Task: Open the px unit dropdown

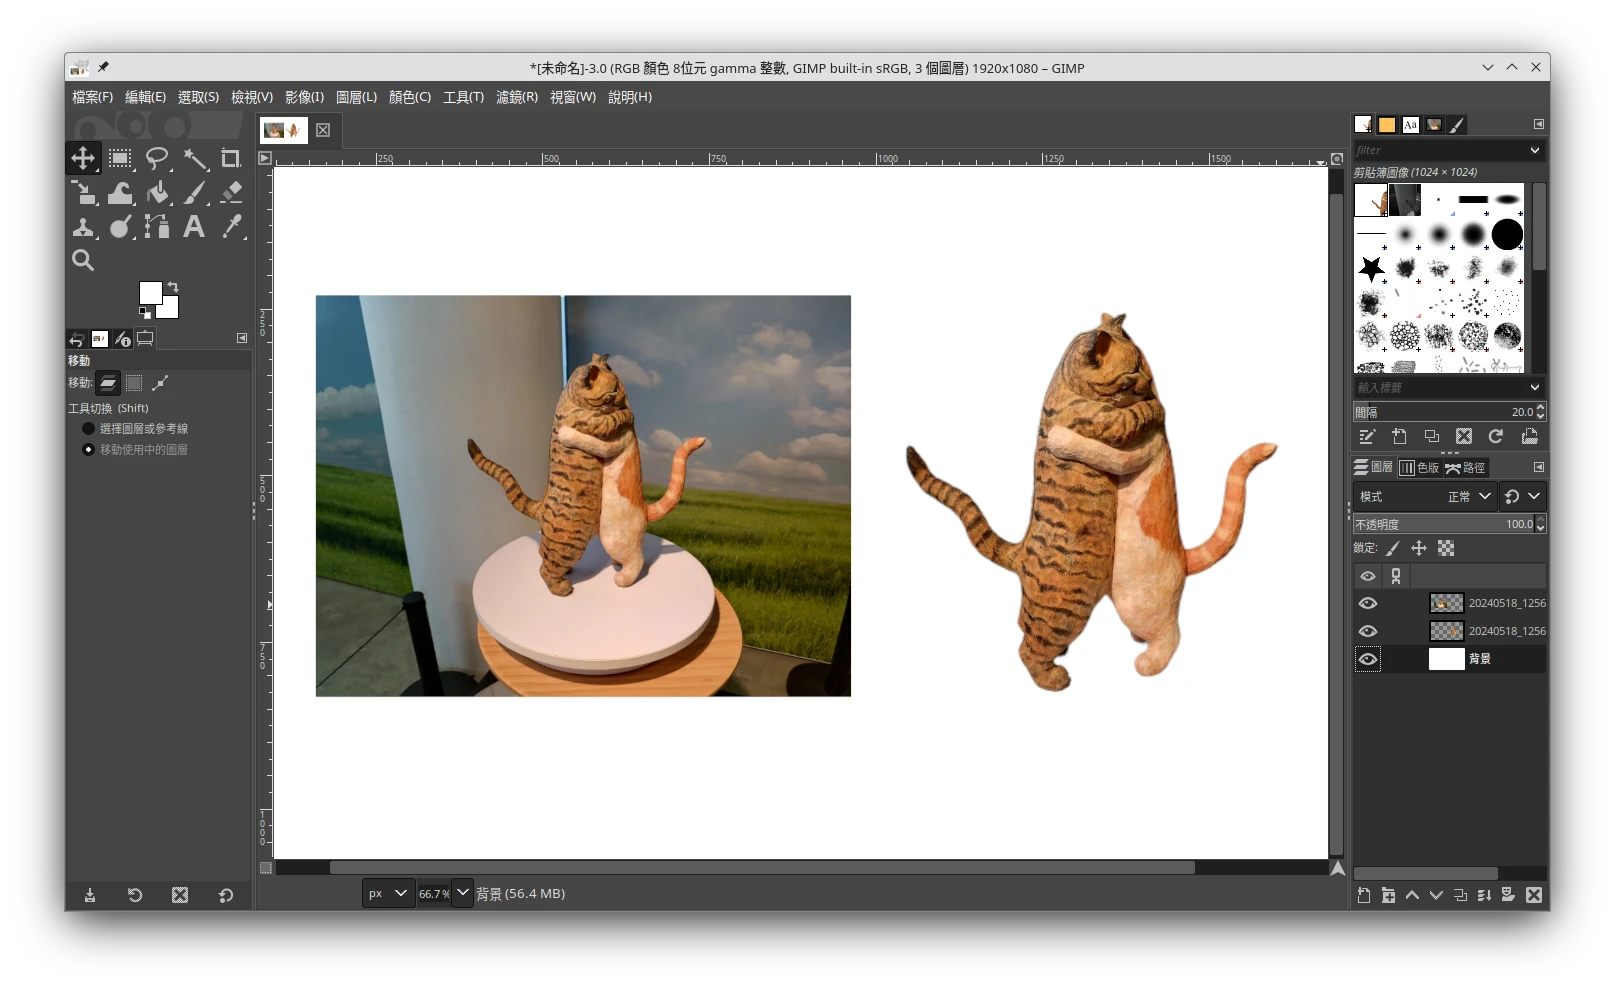Action: pyautogui.click(x=388, y=893)
